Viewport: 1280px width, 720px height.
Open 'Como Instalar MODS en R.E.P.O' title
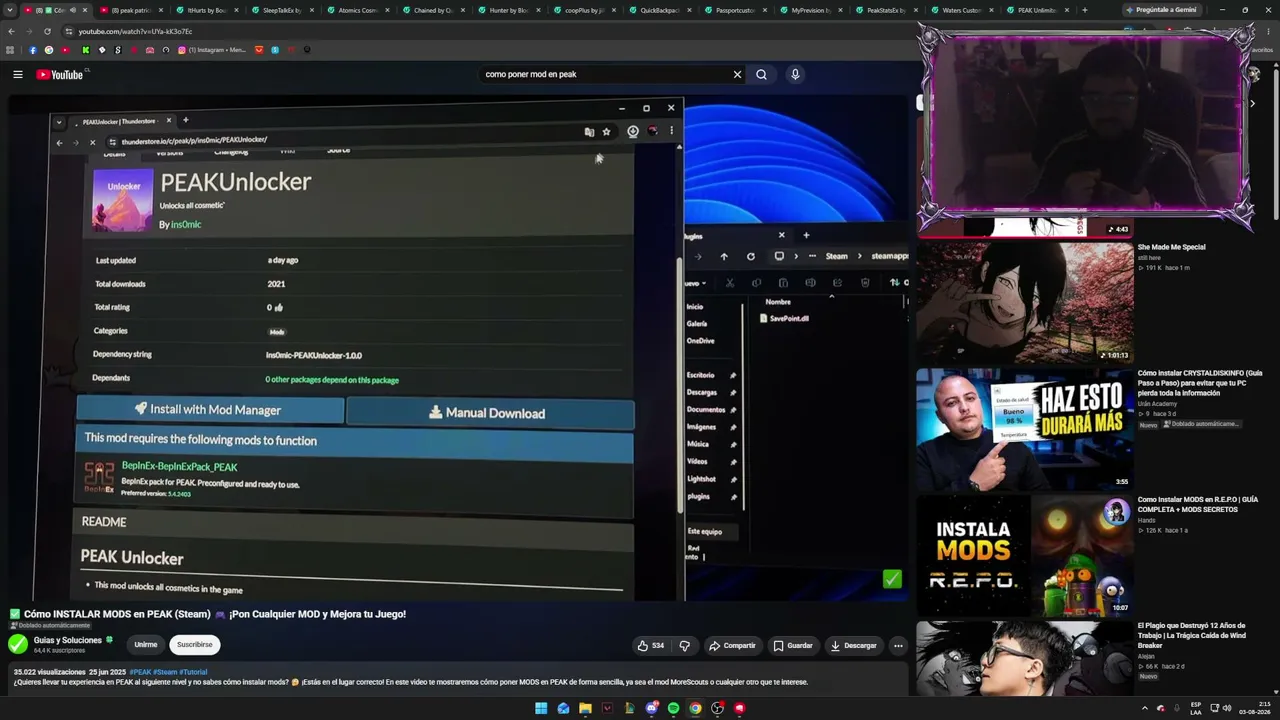[1198, 504]
